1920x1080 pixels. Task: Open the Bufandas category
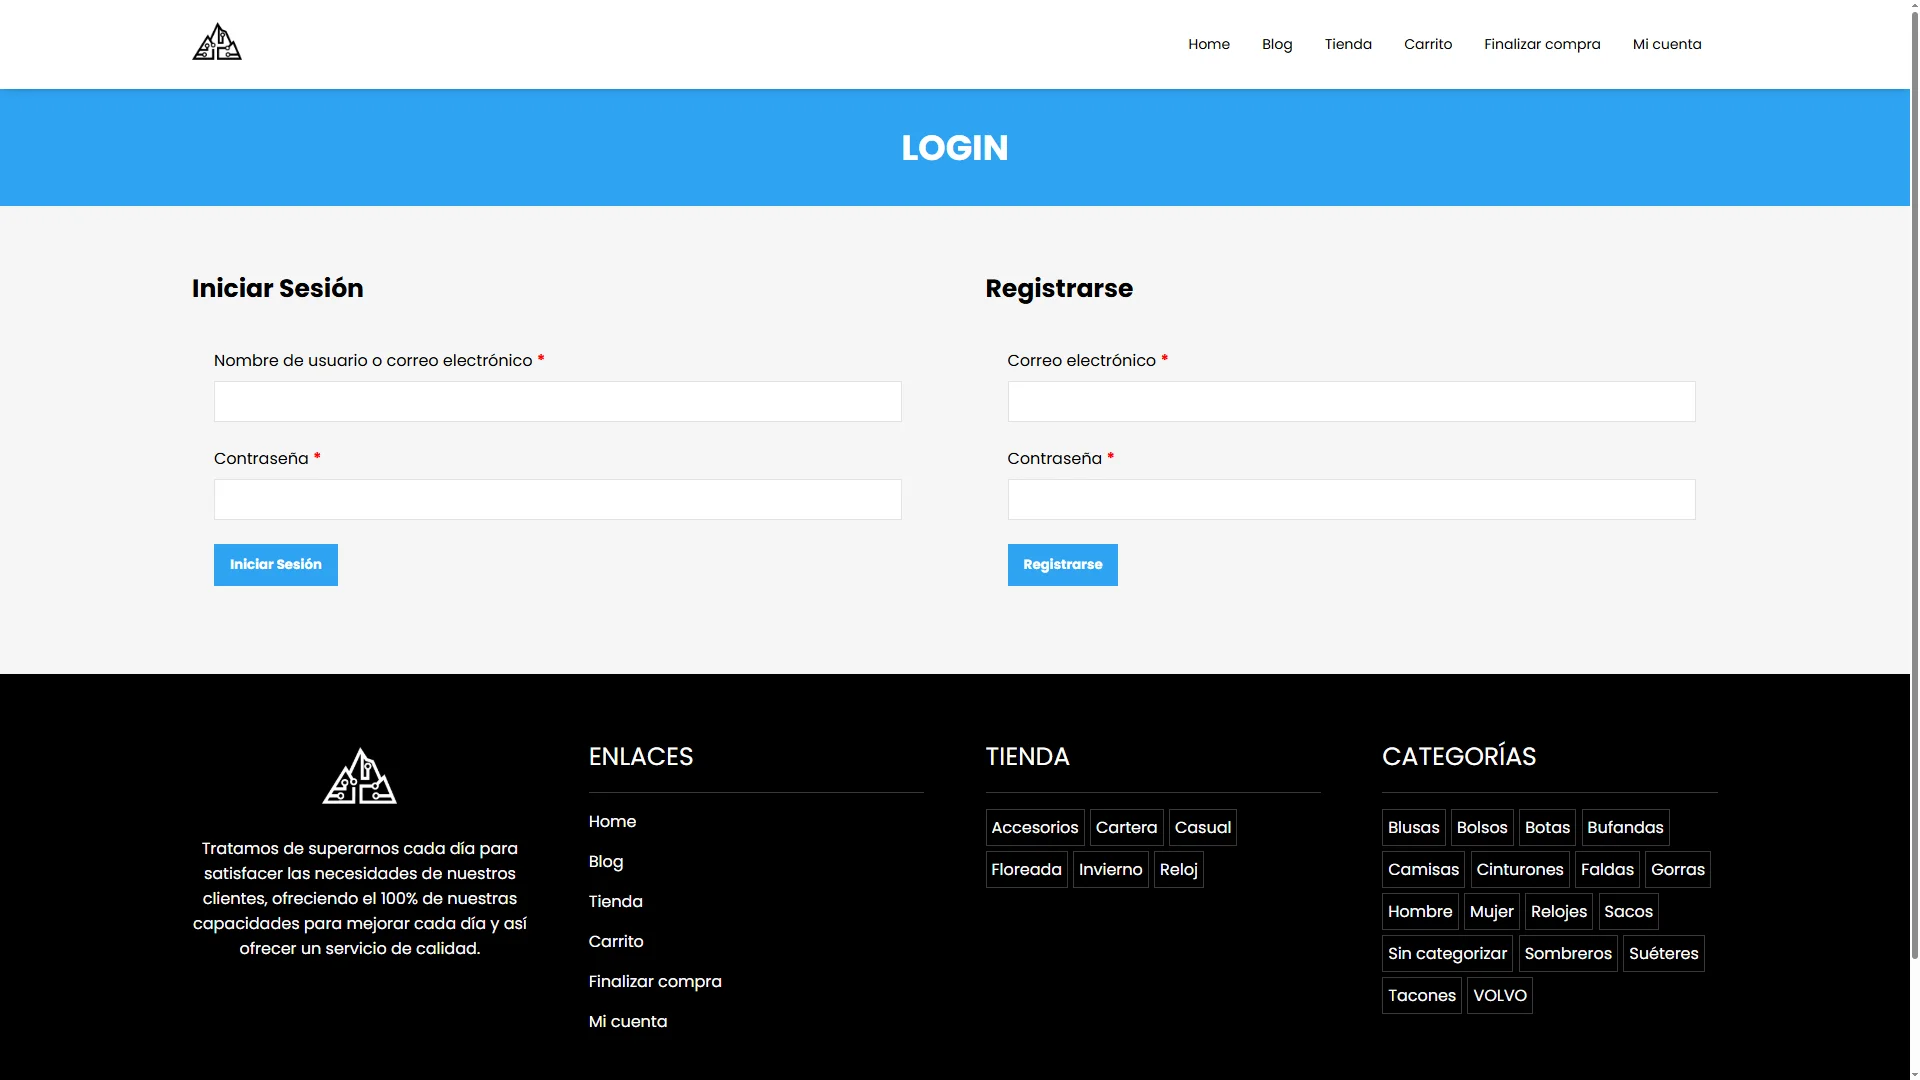click(1625, 827)
